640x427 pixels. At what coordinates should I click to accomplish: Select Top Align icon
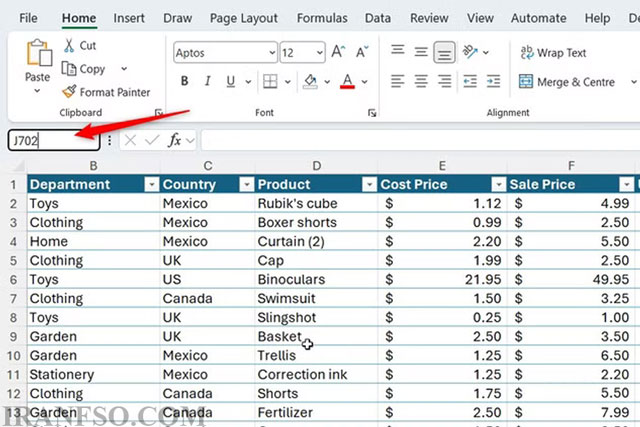(398, 51)
